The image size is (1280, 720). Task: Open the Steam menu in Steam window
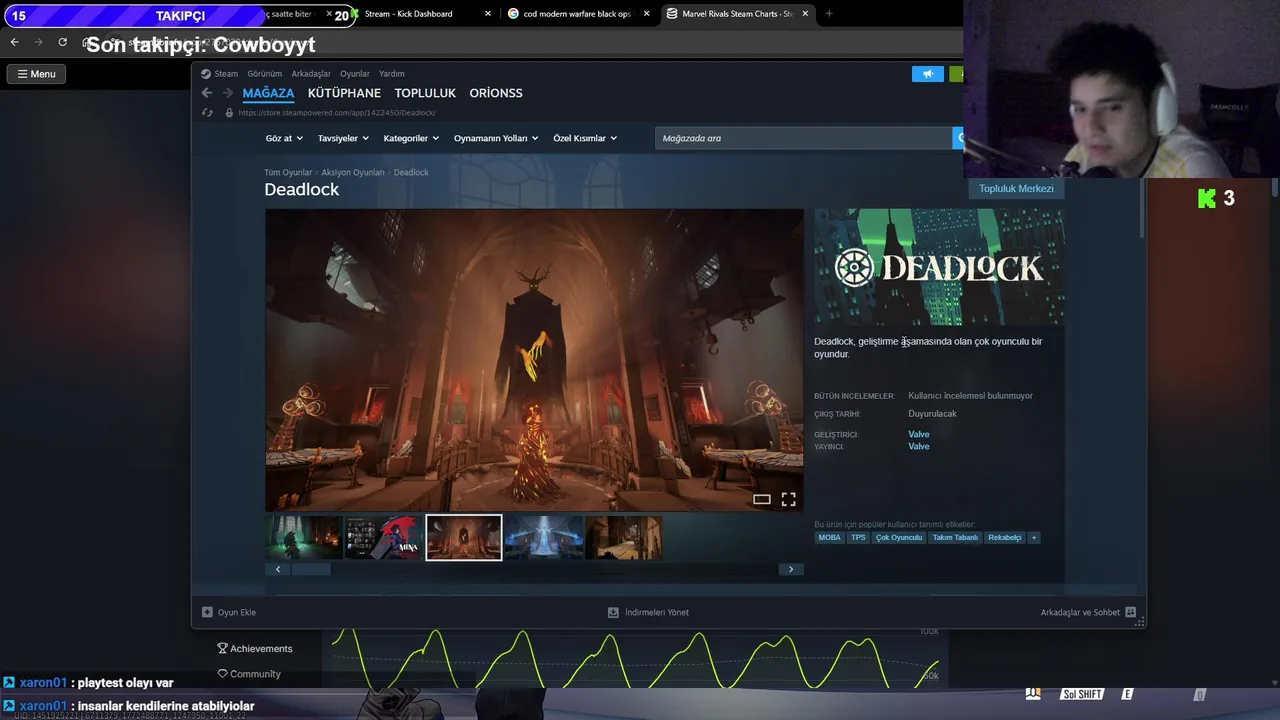tap(220, 74)
